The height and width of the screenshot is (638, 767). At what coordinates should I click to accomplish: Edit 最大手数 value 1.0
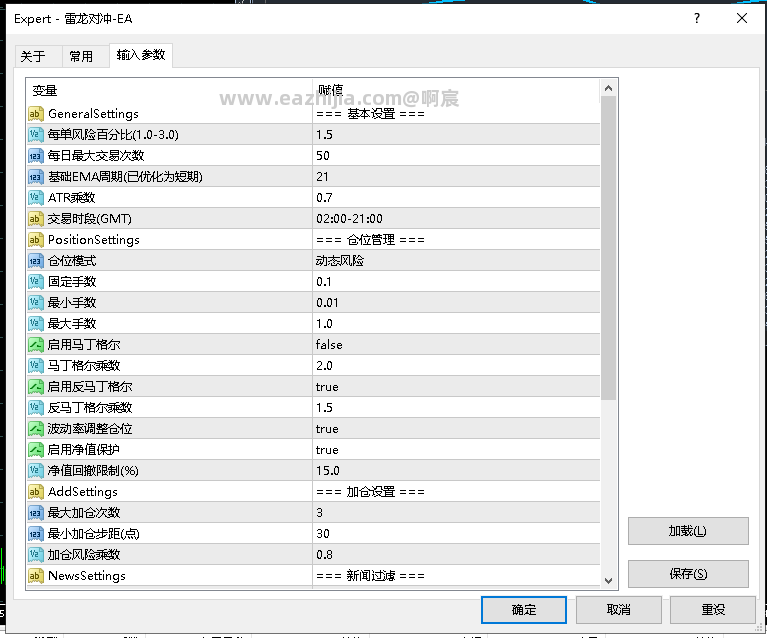click(x=456, y=324)
